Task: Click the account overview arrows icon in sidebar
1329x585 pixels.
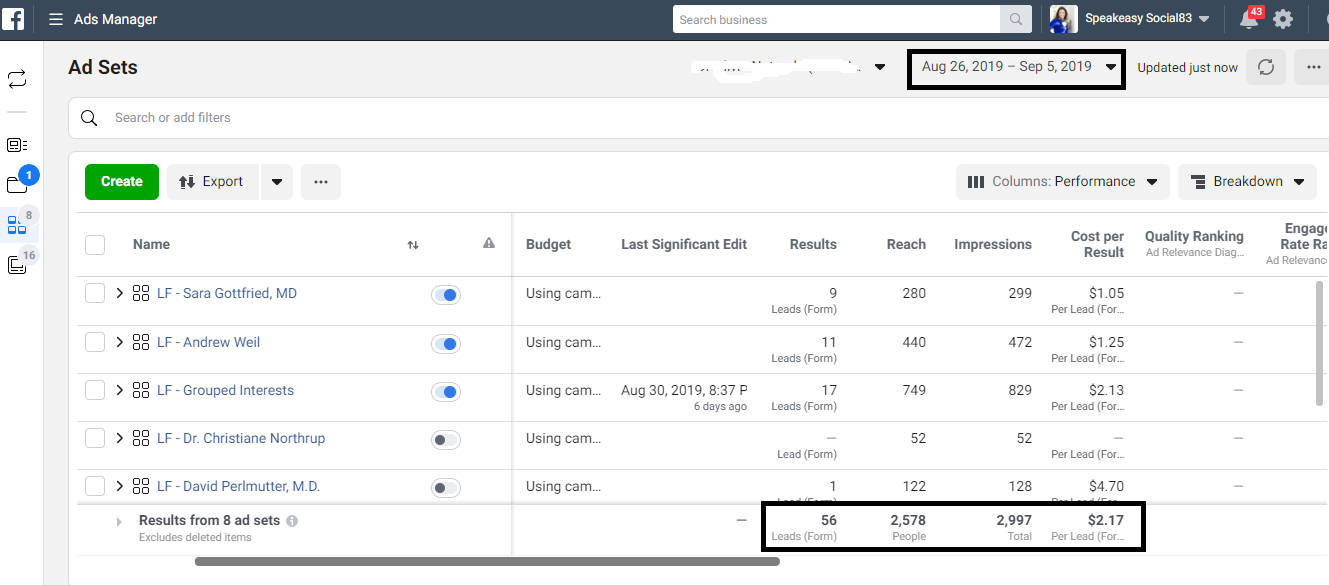Action: (17, 79)
